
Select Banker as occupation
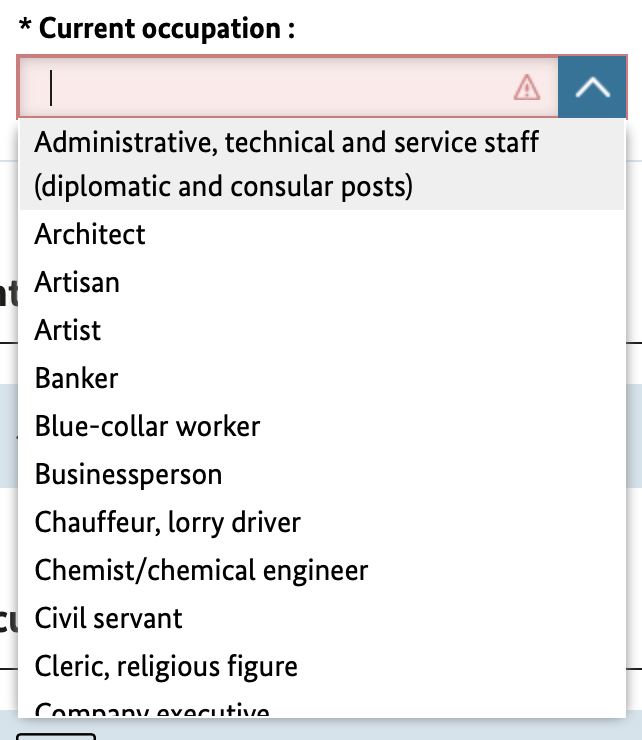pos(76,378)
